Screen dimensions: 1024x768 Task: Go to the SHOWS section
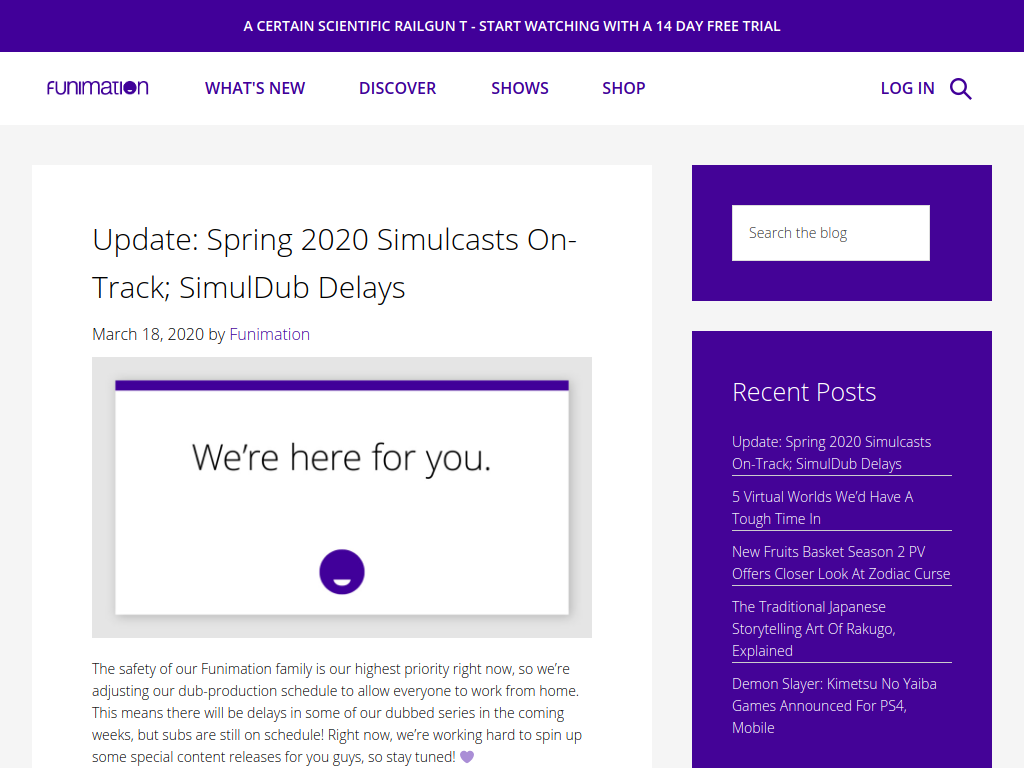[520, 88]
